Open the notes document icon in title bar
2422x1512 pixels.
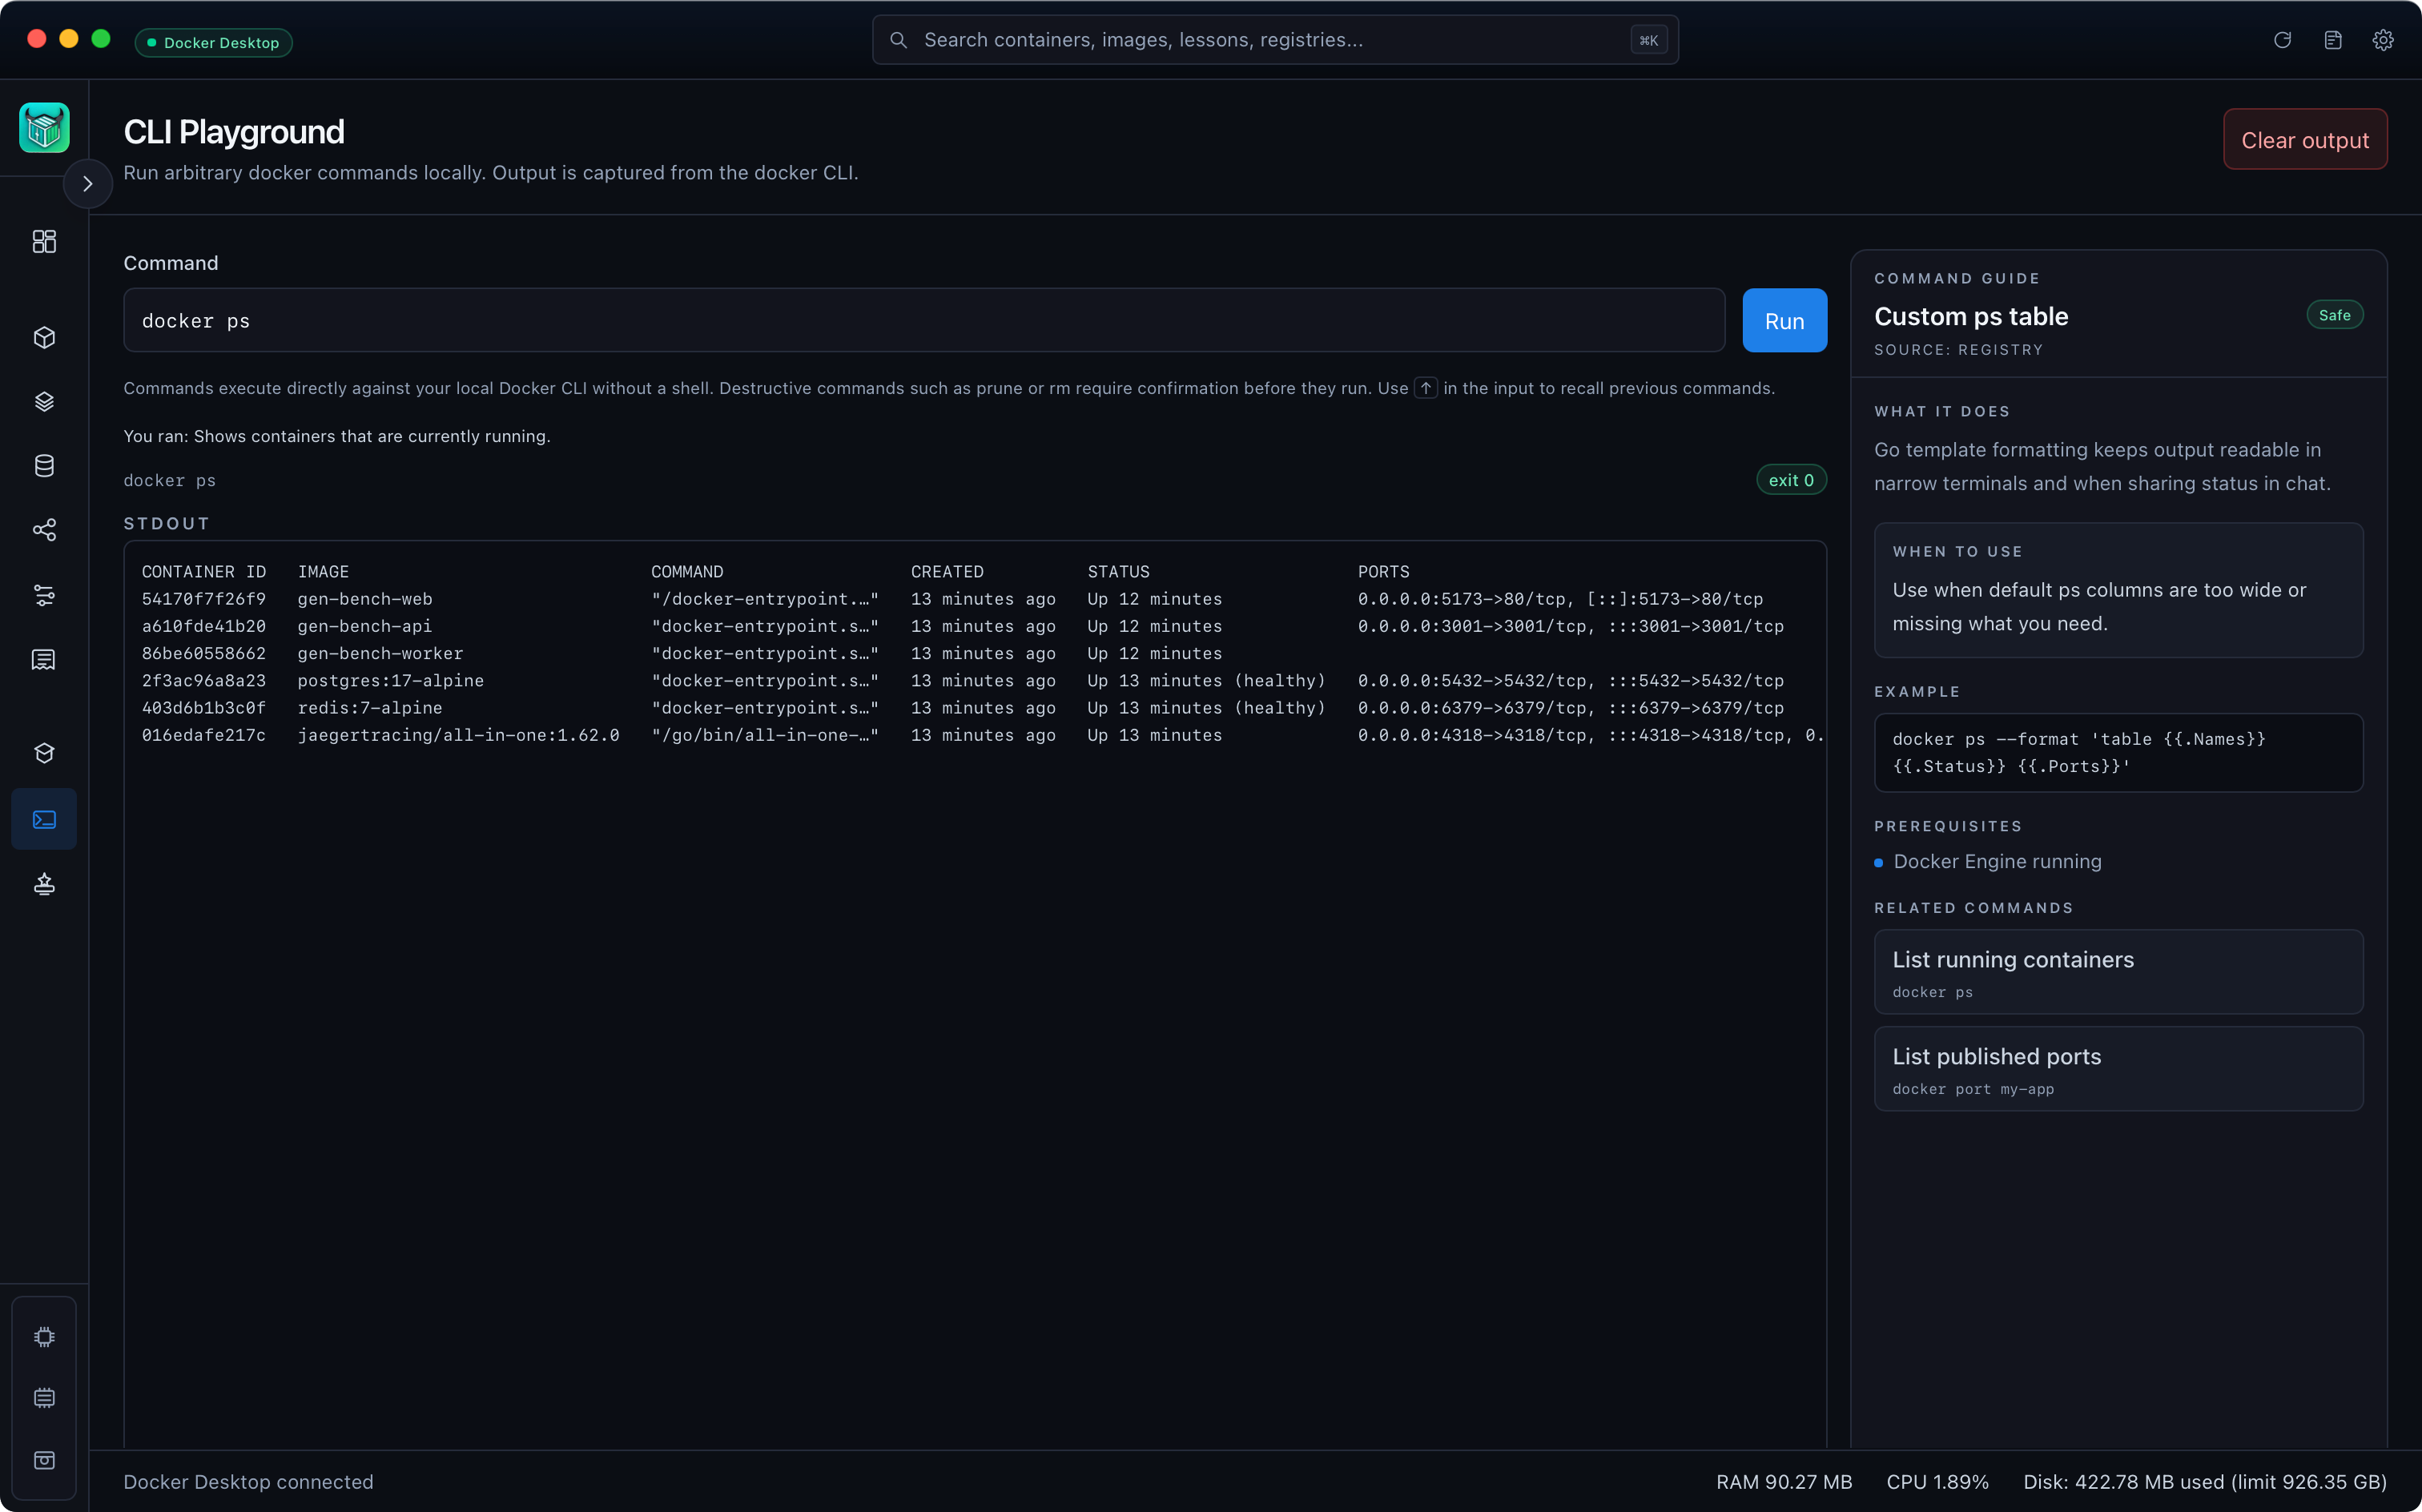click(x=2333, y=40)
